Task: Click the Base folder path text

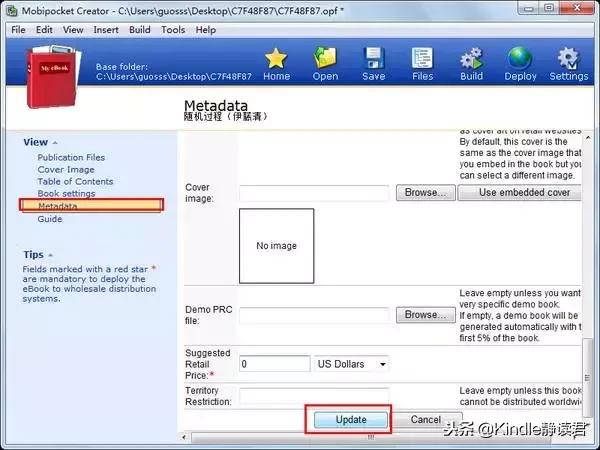Action: pyautogui.click(x=173, y=77)
